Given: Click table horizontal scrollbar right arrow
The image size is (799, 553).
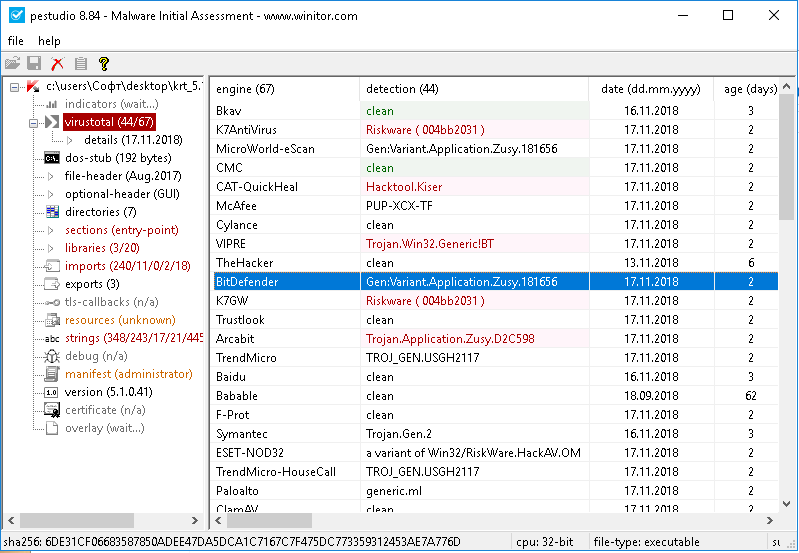Looking at the screenshot, I should [769, 520].
